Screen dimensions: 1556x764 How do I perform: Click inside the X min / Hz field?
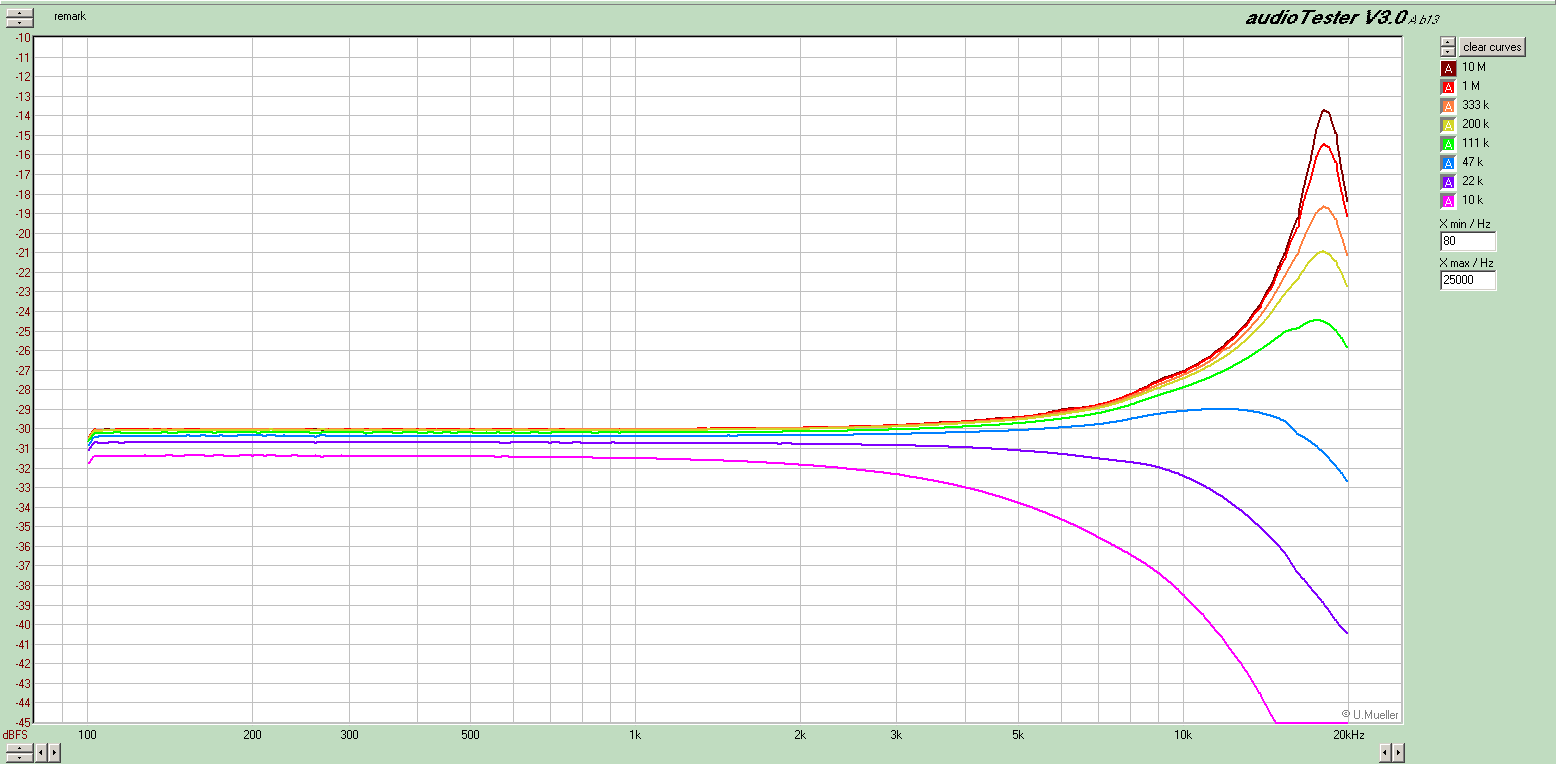[x=1468, y=240]
